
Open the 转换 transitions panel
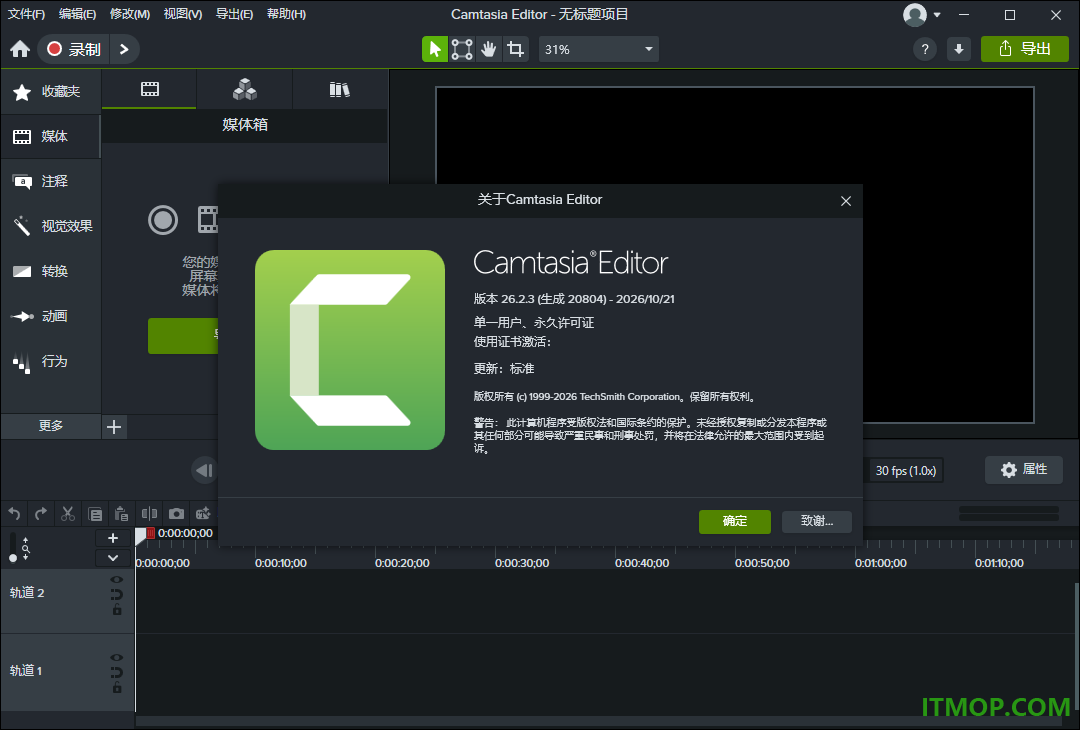pos(51,271)
